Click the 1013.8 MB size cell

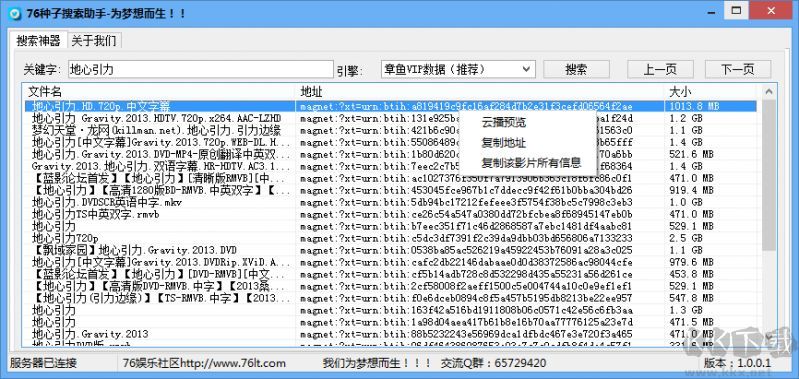694,106
